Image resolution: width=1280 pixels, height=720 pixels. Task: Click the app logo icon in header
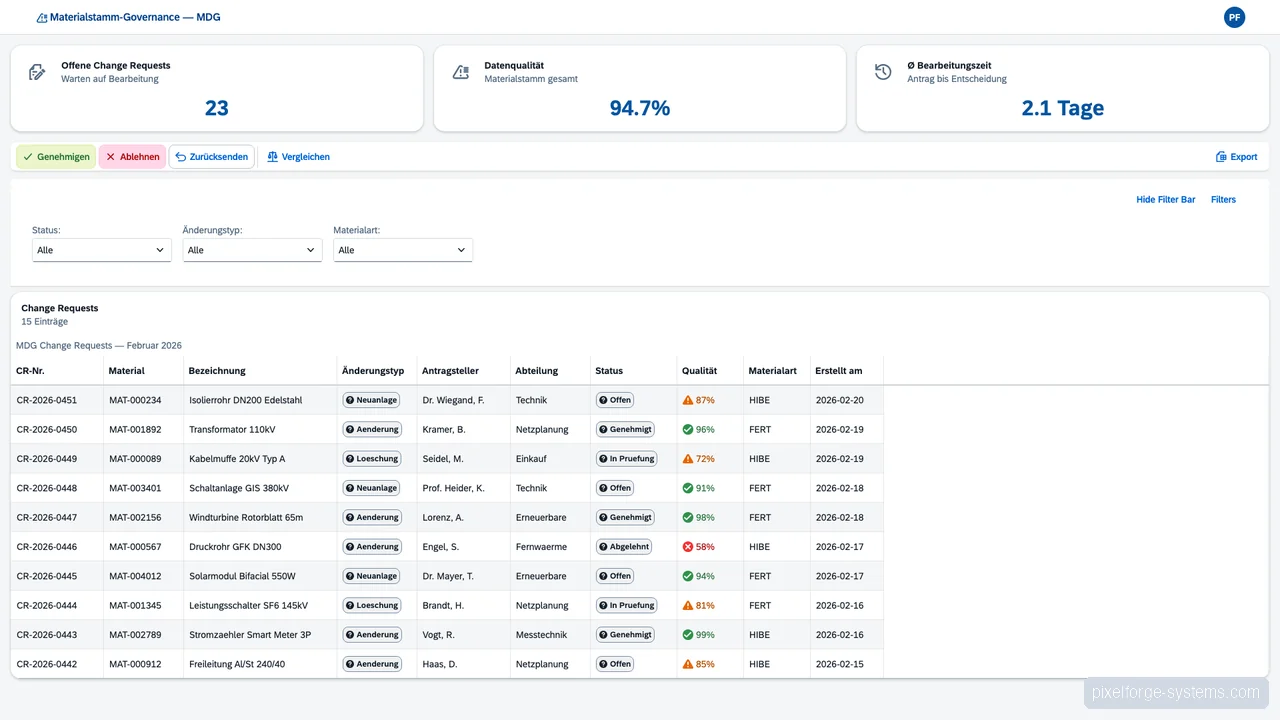pyautogui.click(x=42, y=18)
